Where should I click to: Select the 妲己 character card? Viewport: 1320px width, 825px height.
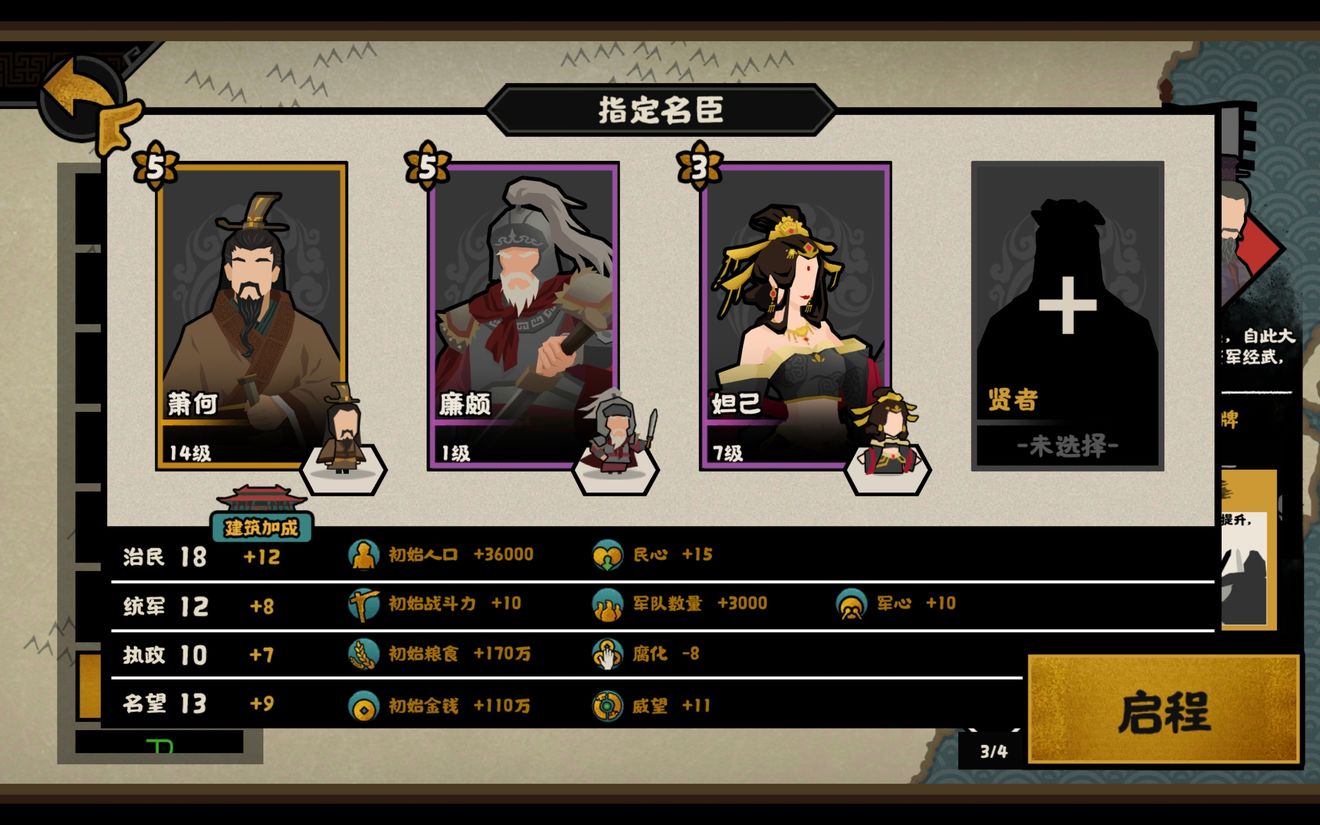click(x=795, y=316)
